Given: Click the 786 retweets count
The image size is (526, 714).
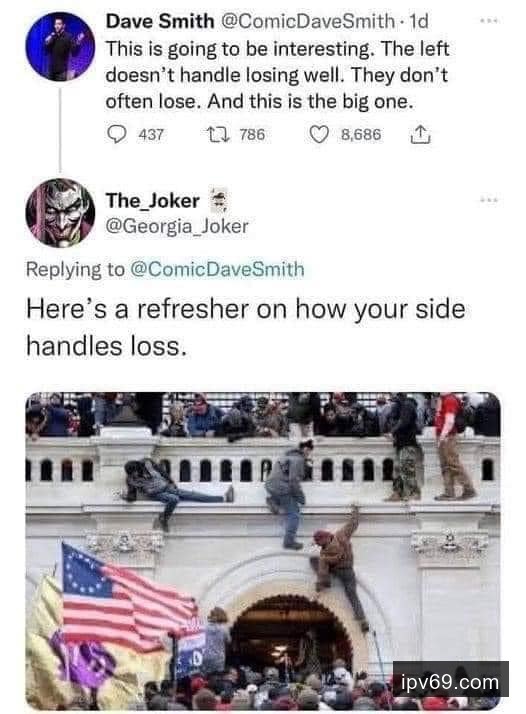Looking at the screenshot, I should coord(252,134).
